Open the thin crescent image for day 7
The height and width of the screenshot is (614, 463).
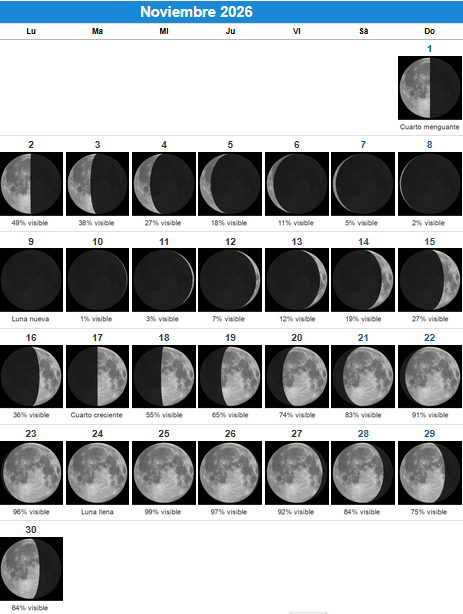(x=363, y=184)
